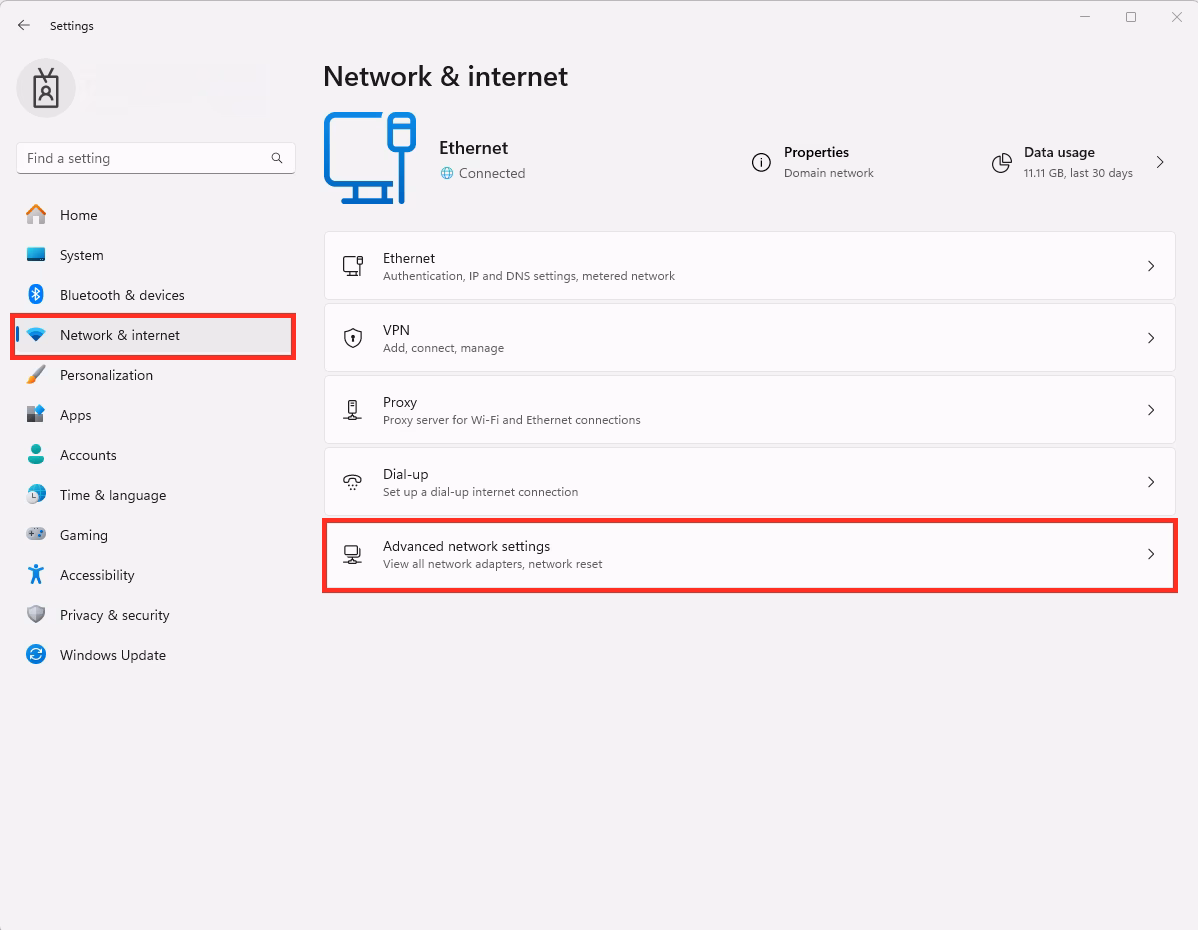Click the Accessibility figure icon
The height and width of the screenshot is (930, 1198).
coord(36,575)
